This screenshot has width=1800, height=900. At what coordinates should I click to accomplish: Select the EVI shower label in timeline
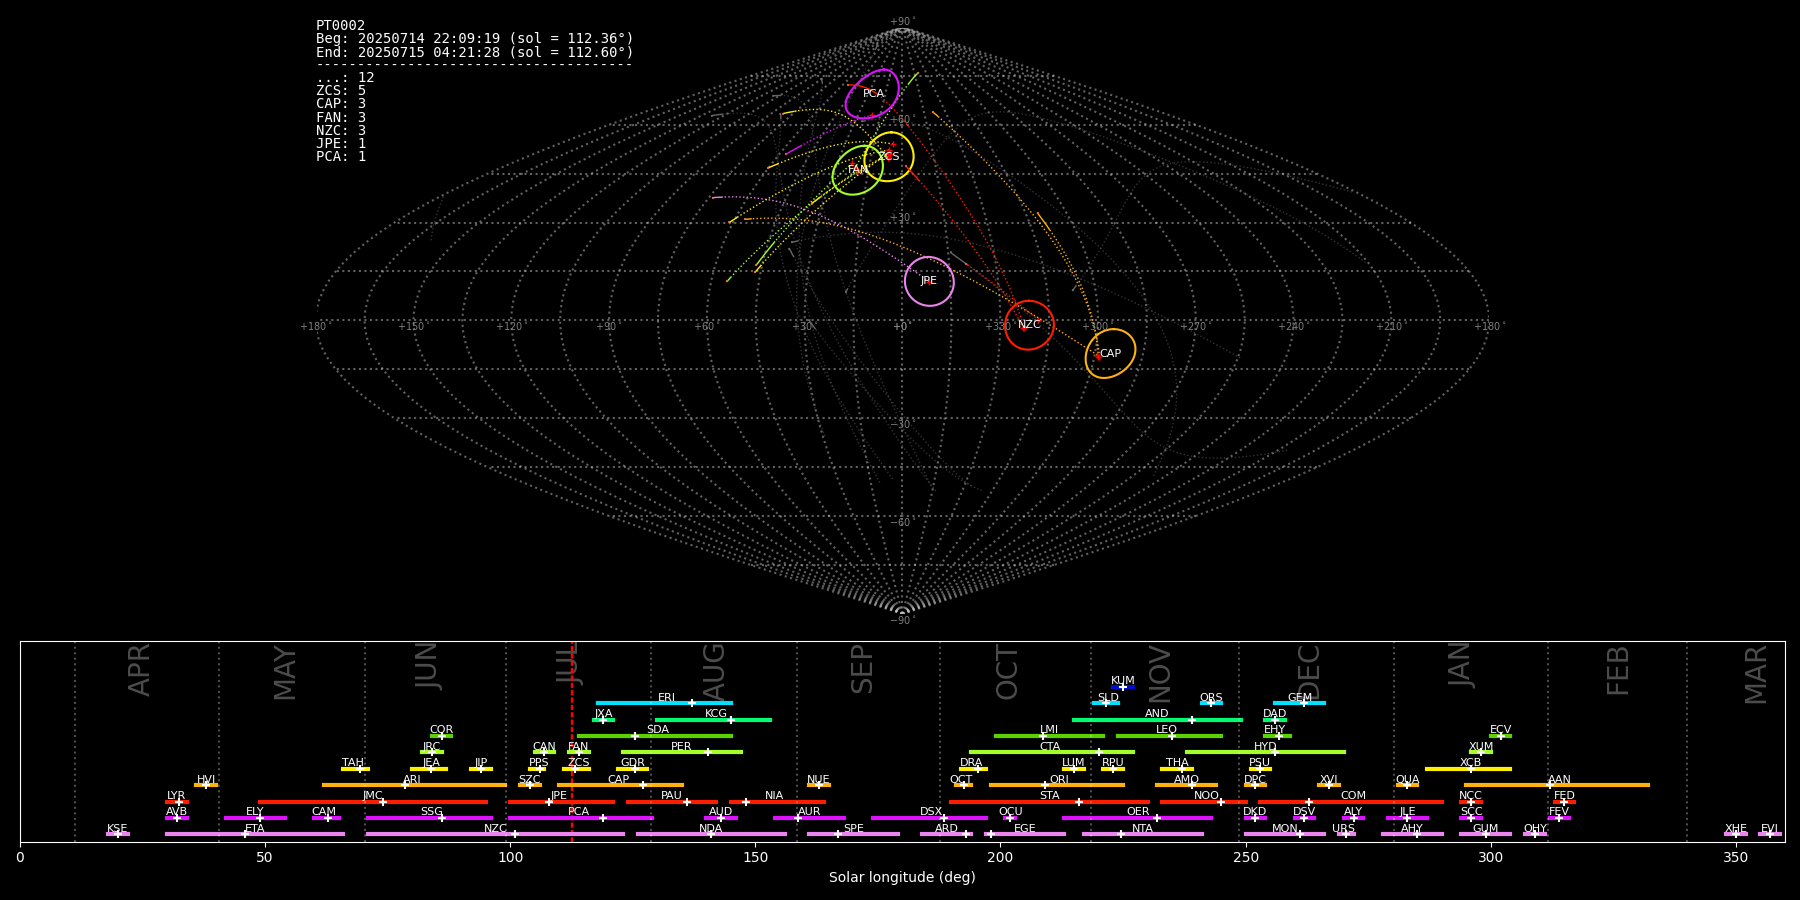[x=1769, y=828]
